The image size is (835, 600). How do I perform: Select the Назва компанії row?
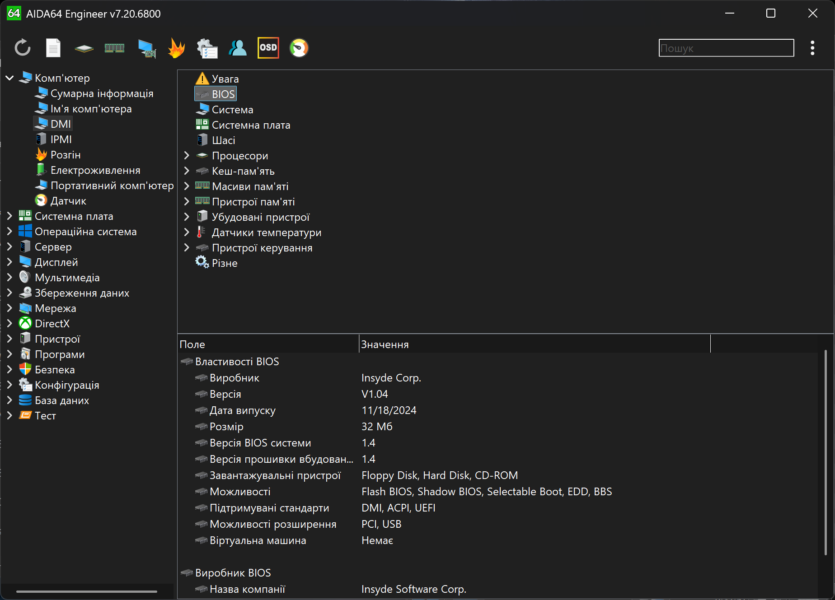pyautogui.click(x=498, y=589)
